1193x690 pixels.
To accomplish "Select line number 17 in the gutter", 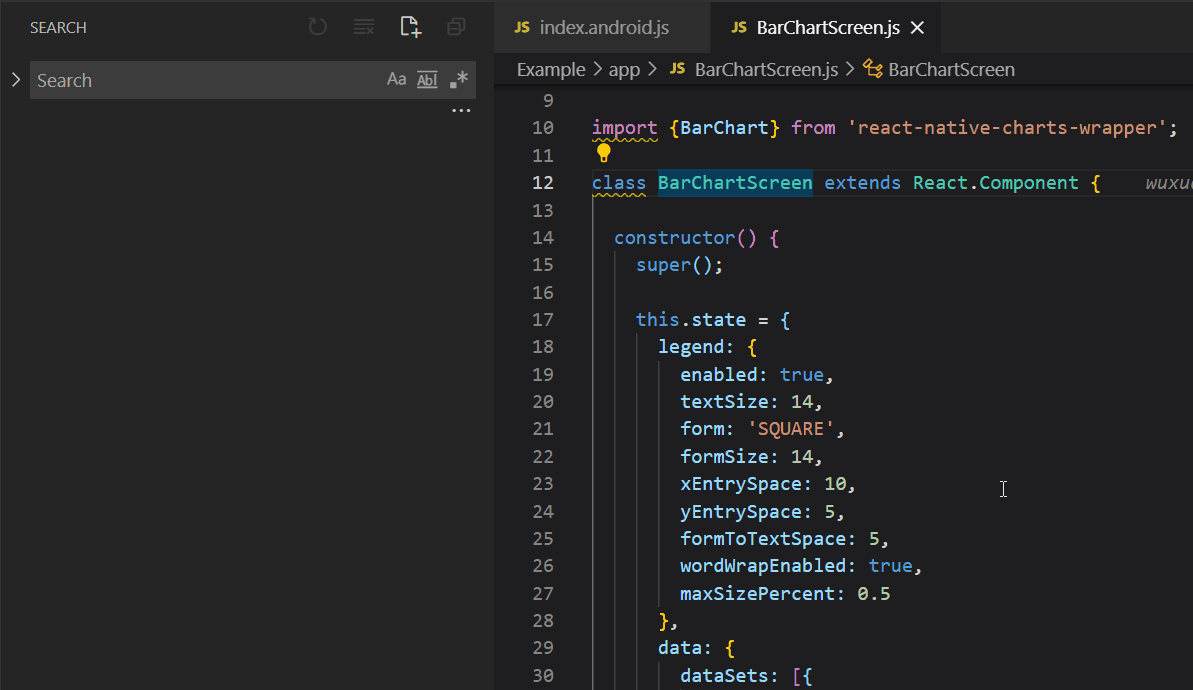I will tap(543, 319).
